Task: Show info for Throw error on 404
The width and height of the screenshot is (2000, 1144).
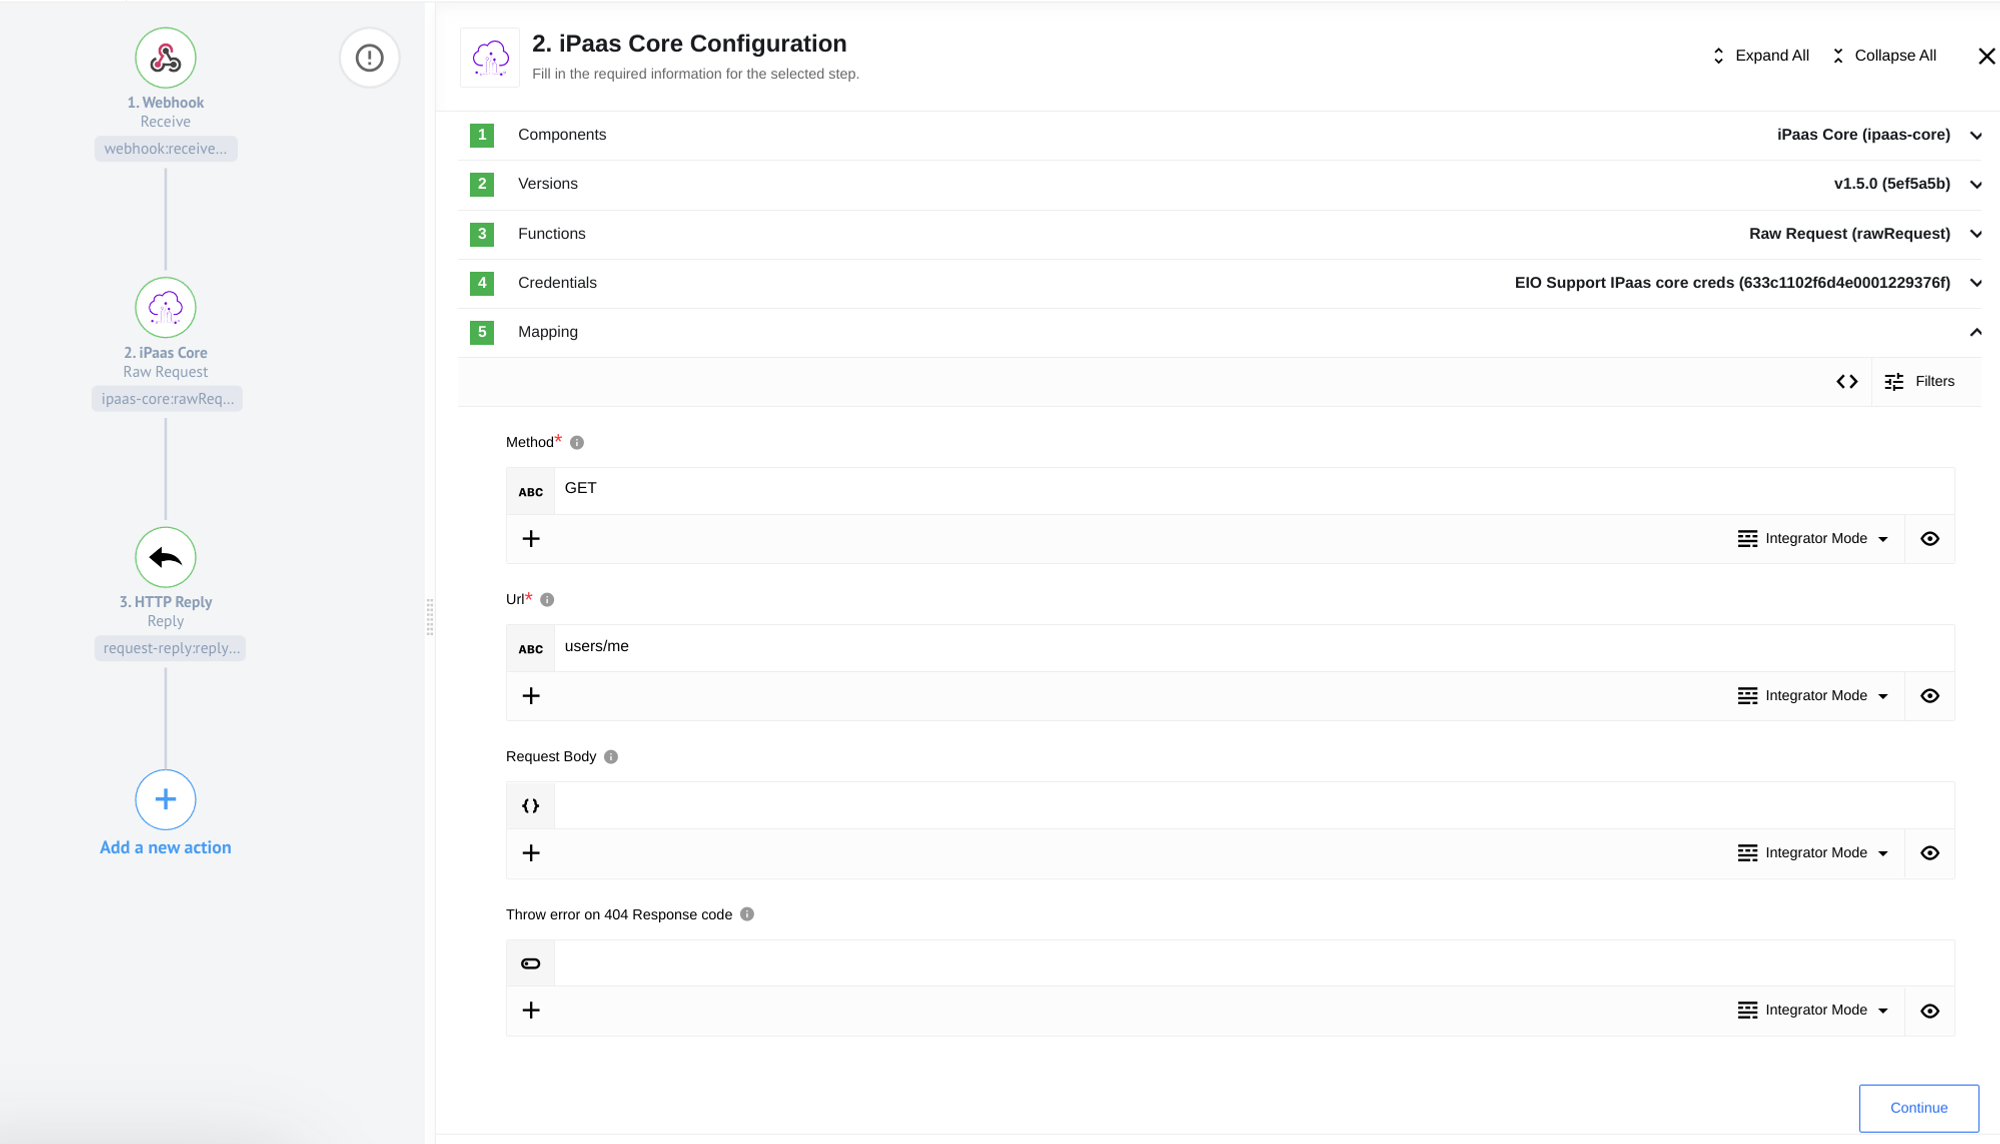Action: point(747,914)
